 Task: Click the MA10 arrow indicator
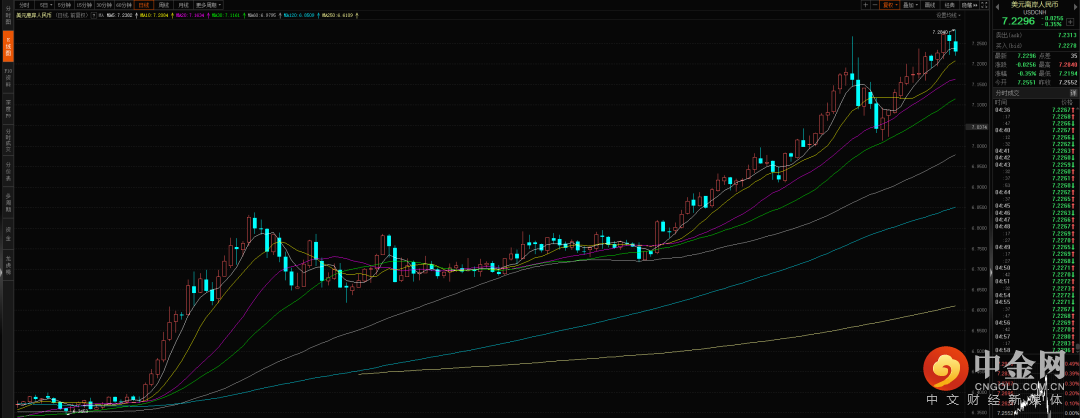point(172,15)
